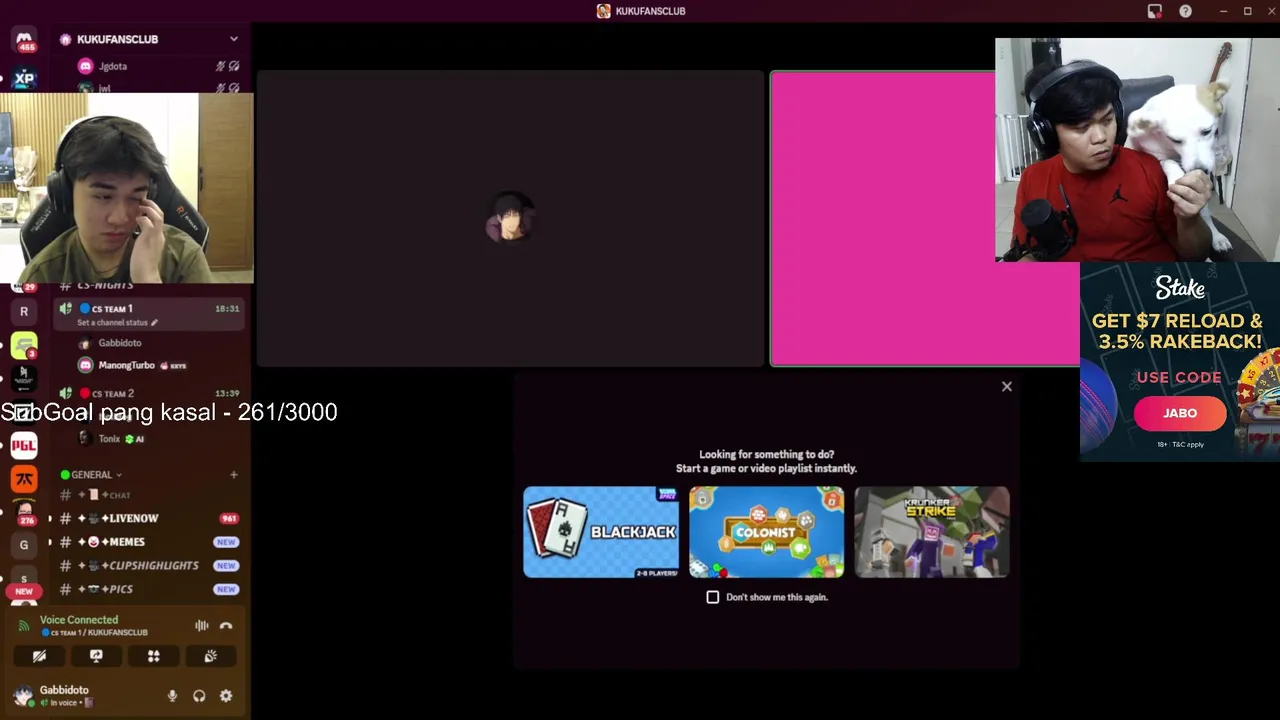Screen dimensions: 1280x720
Task: Open the CHAT text channel
Action: point(150,495)
